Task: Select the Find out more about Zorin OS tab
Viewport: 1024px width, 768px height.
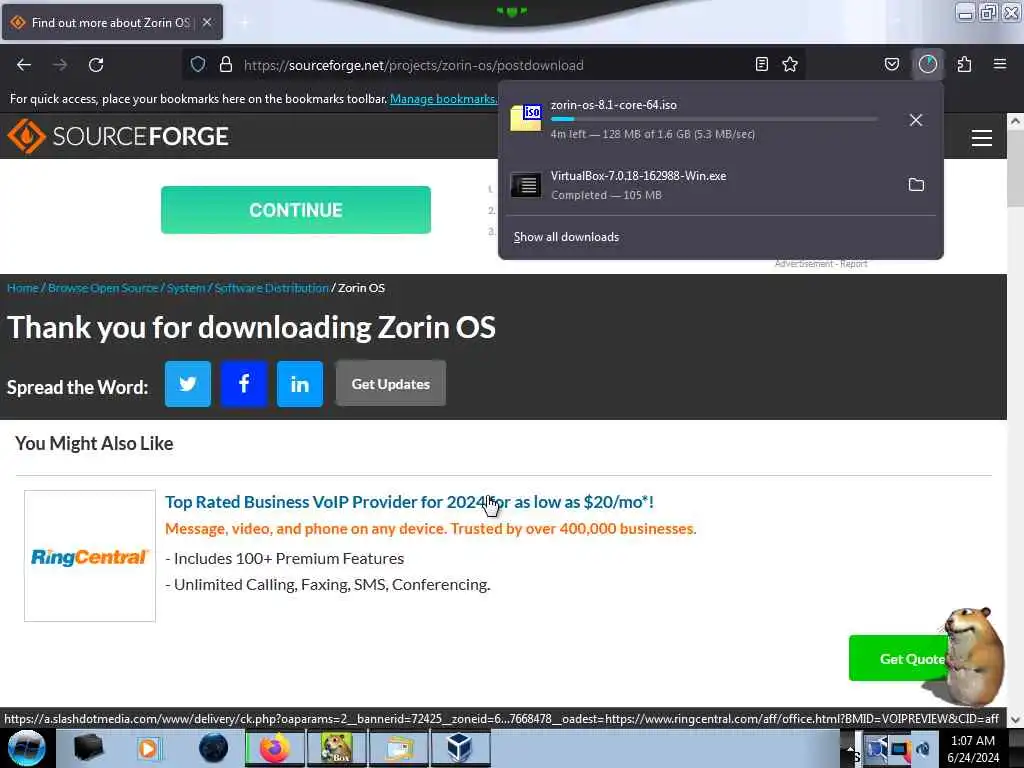Action: click(110, 22)
